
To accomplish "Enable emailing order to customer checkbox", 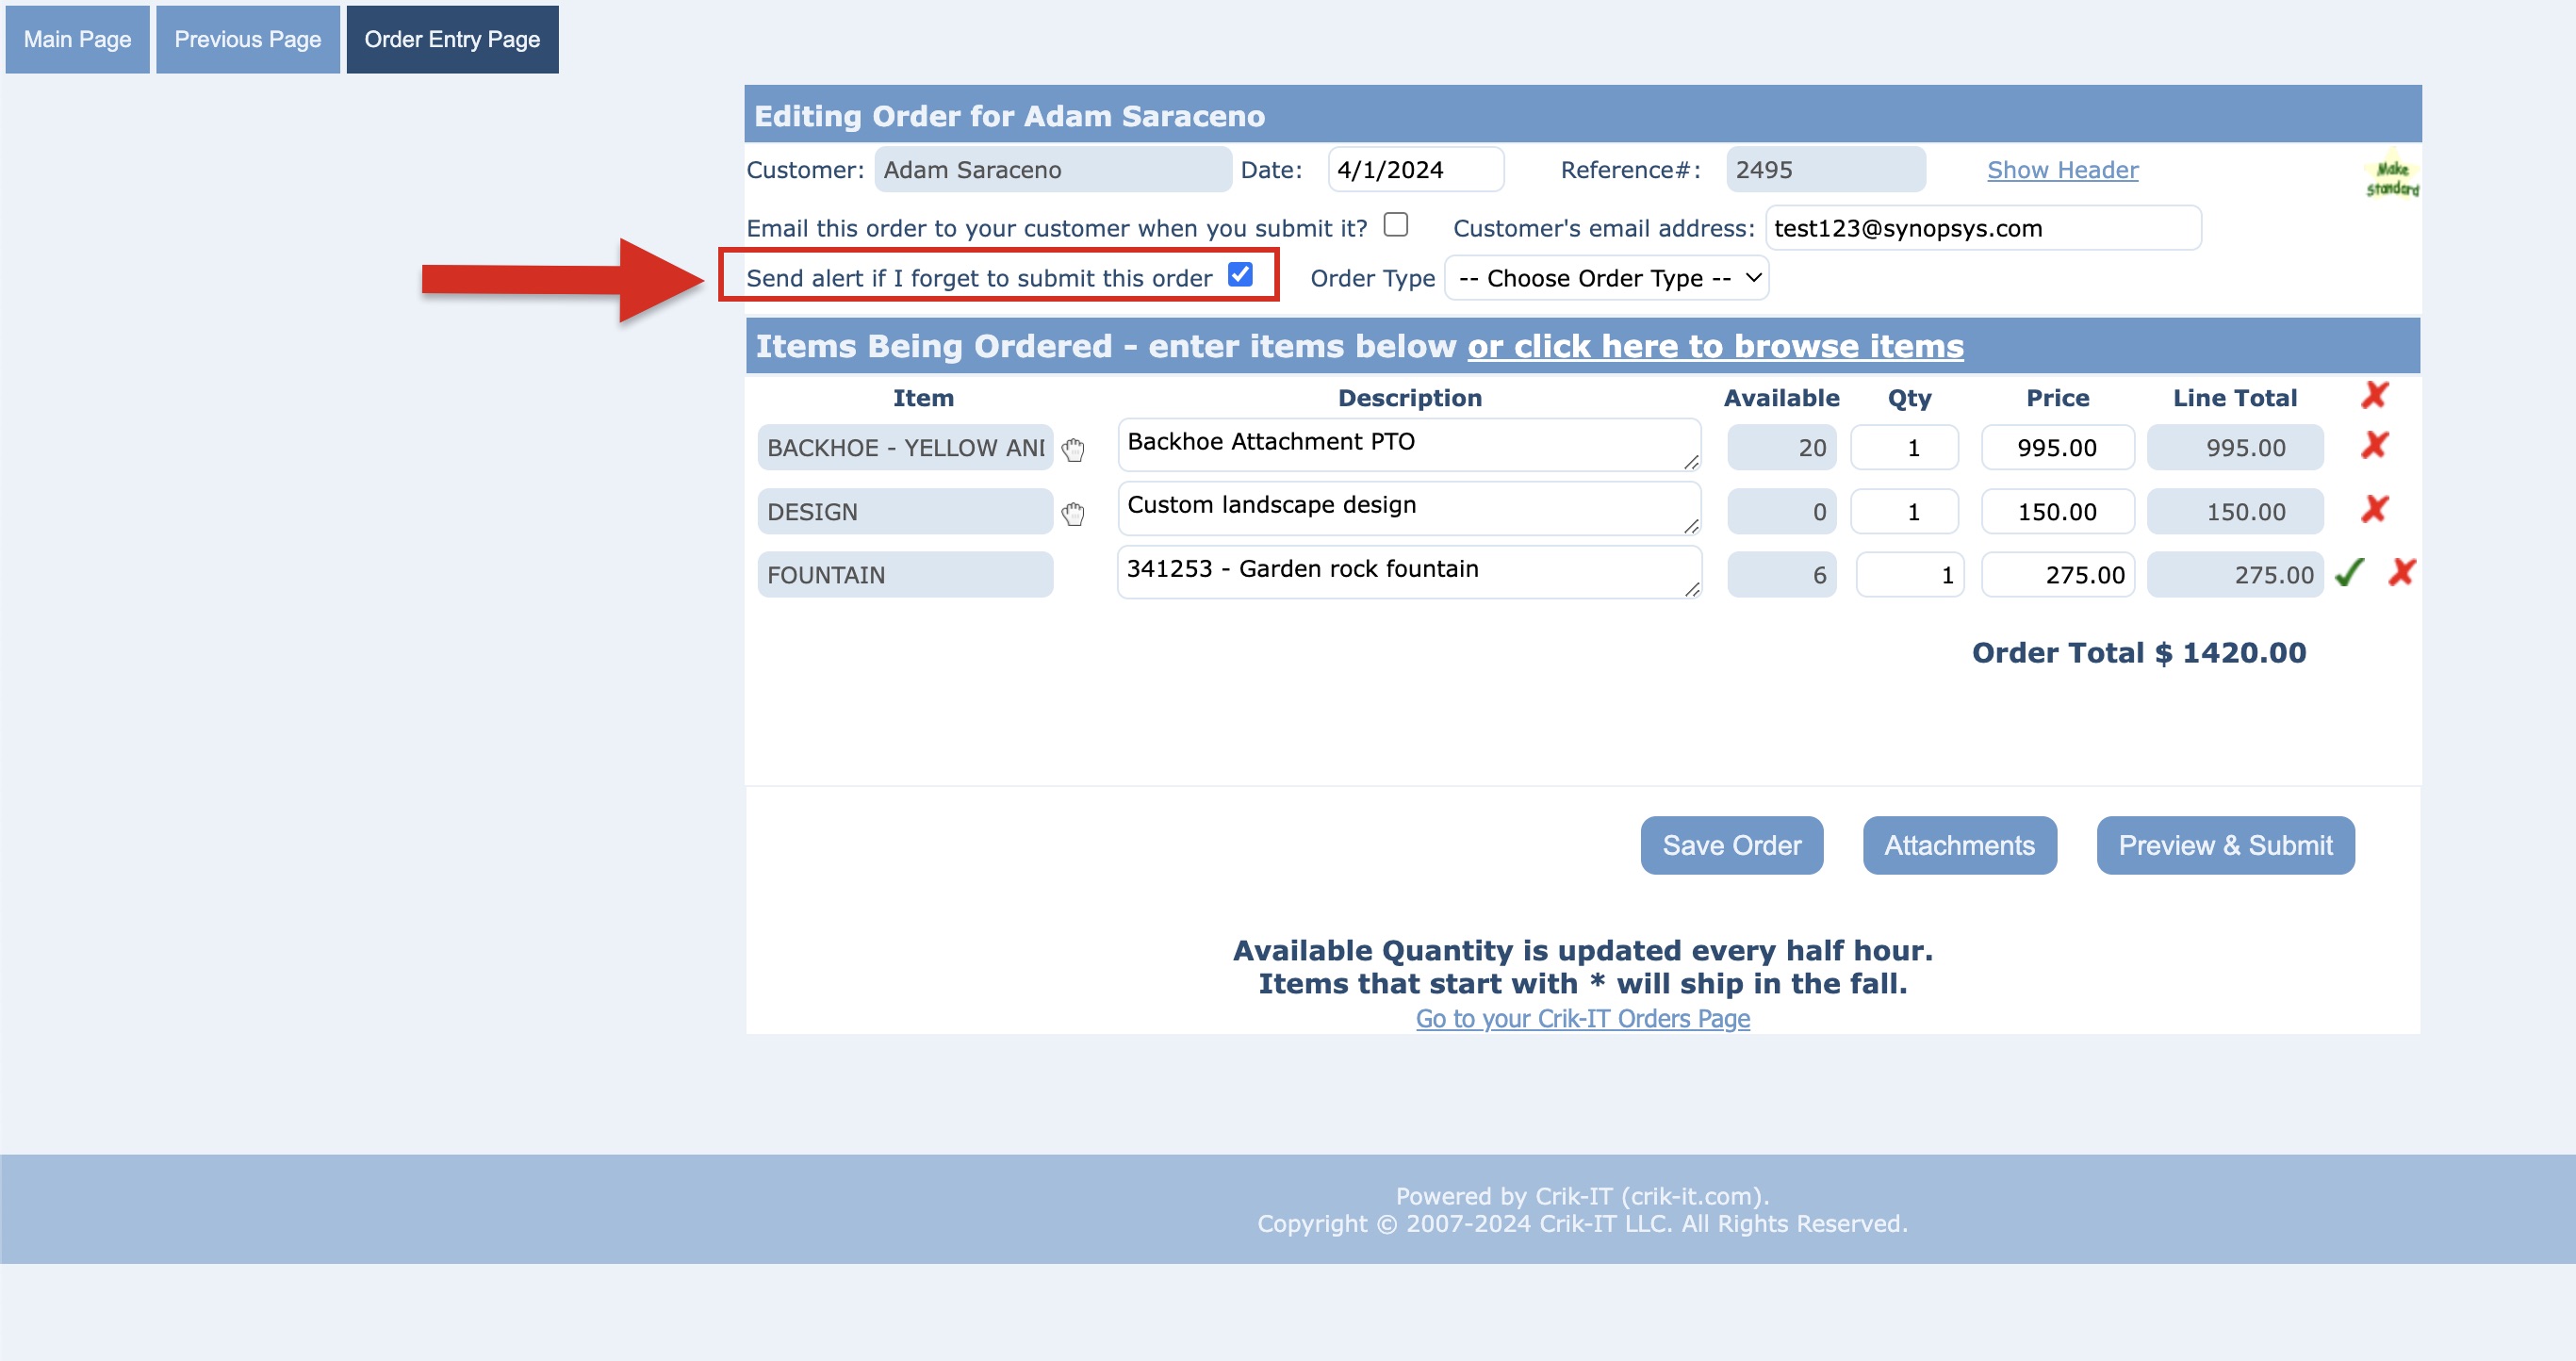I will [x=1395, y=225].
